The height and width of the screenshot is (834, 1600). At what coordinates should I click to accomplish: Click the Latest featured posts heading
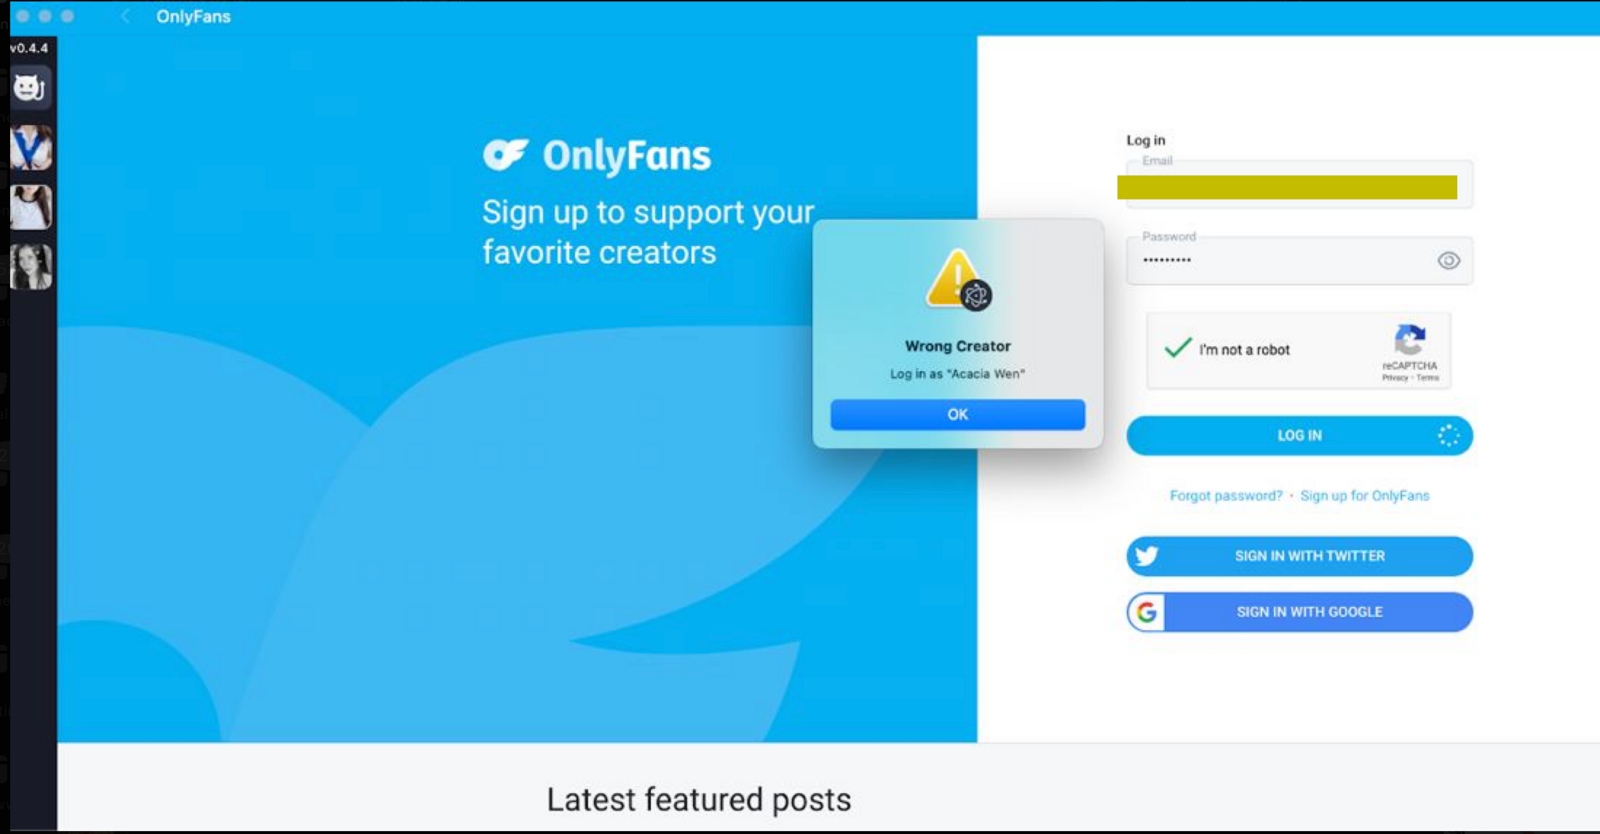coord(699,799)
